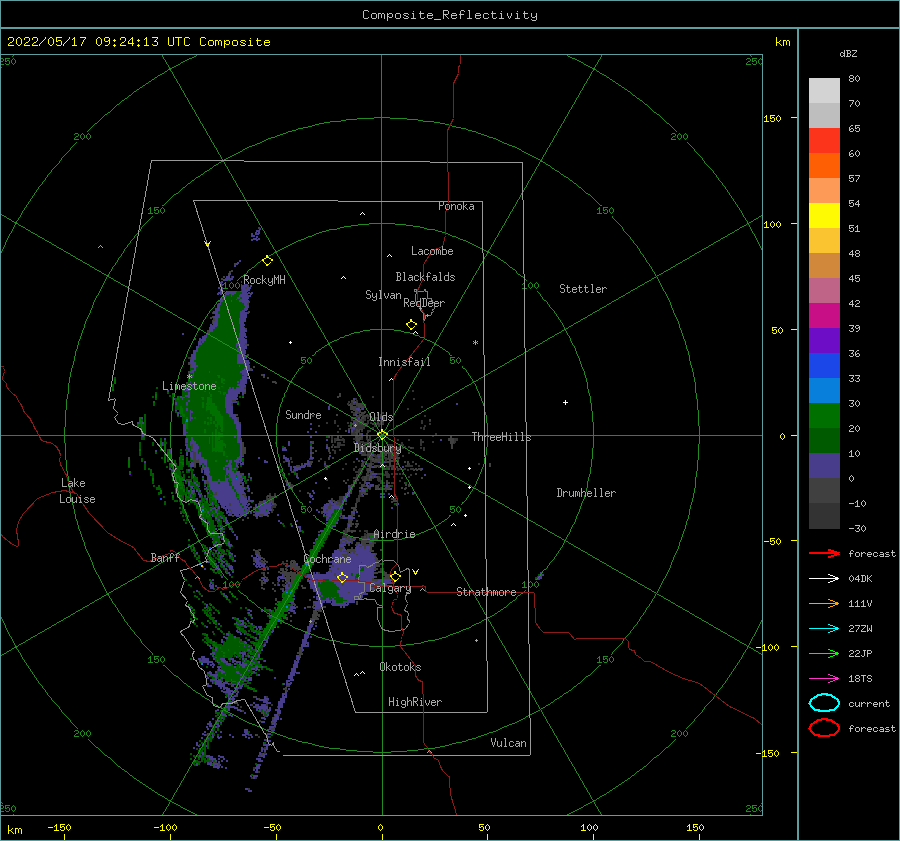
Task: Click the yellow diamond marker west of Calgary
Action: [x=342, y=578]
